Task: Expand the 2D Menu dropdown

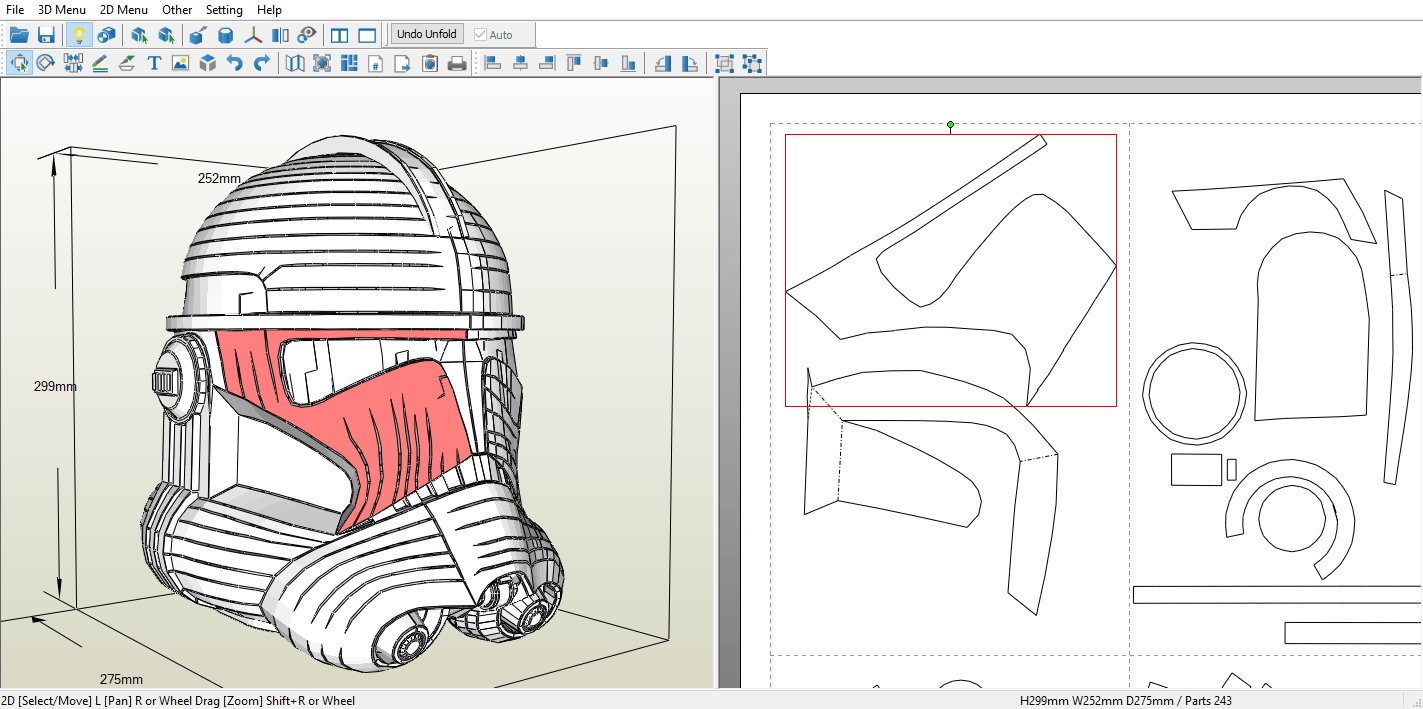Action: click(x=124, y=9)
